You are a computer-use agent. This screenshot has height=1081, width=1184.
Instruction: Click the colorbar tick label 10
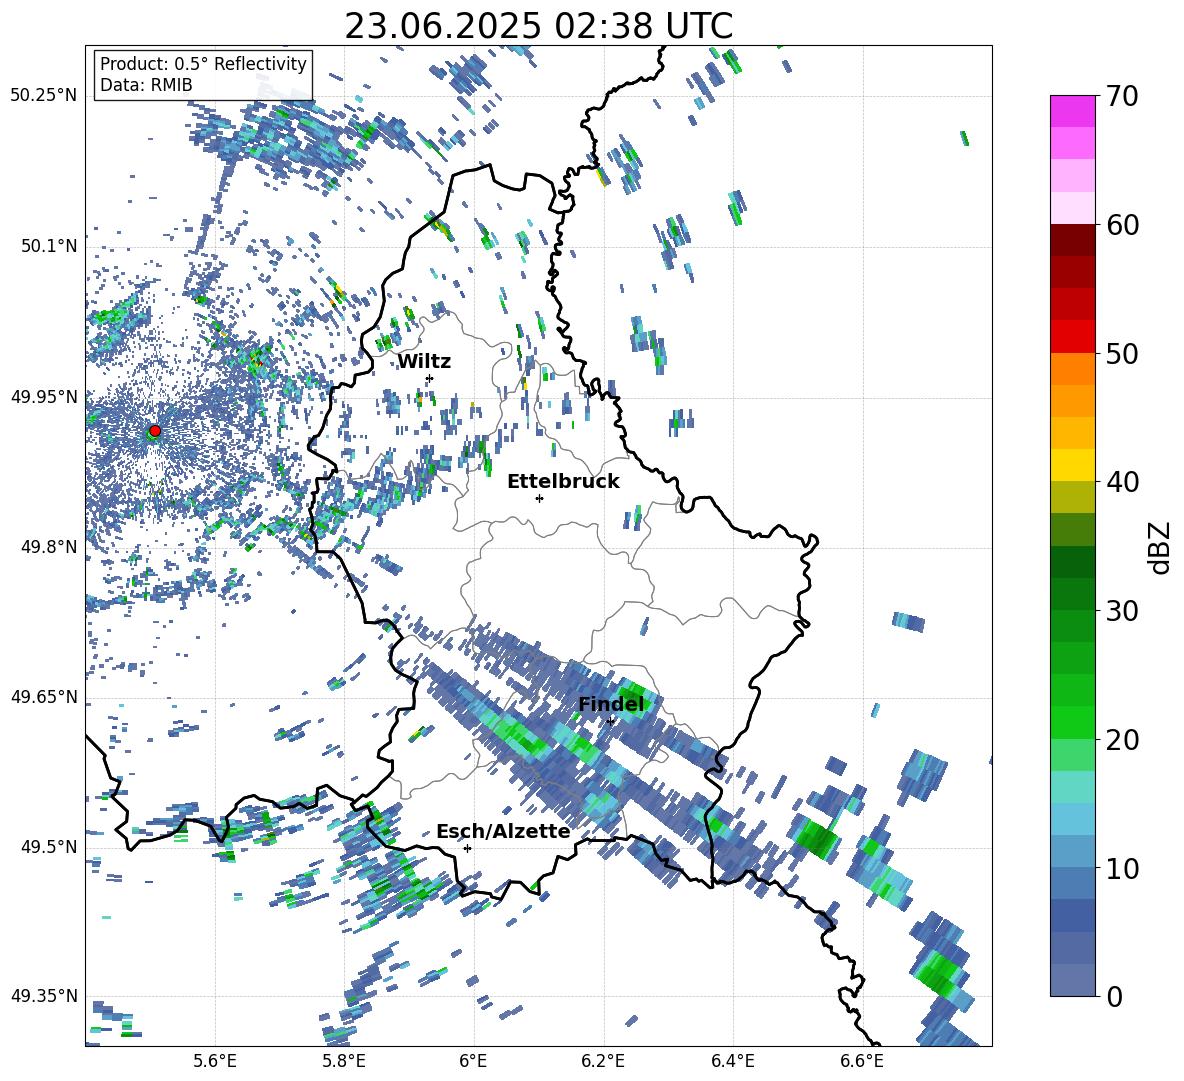[1122, 868]
